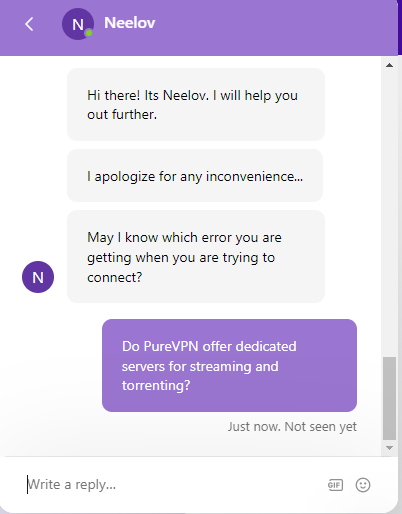402x514 pixels.
Task: Click the N avatar beside messages
Action: click(x=38, y=277)
